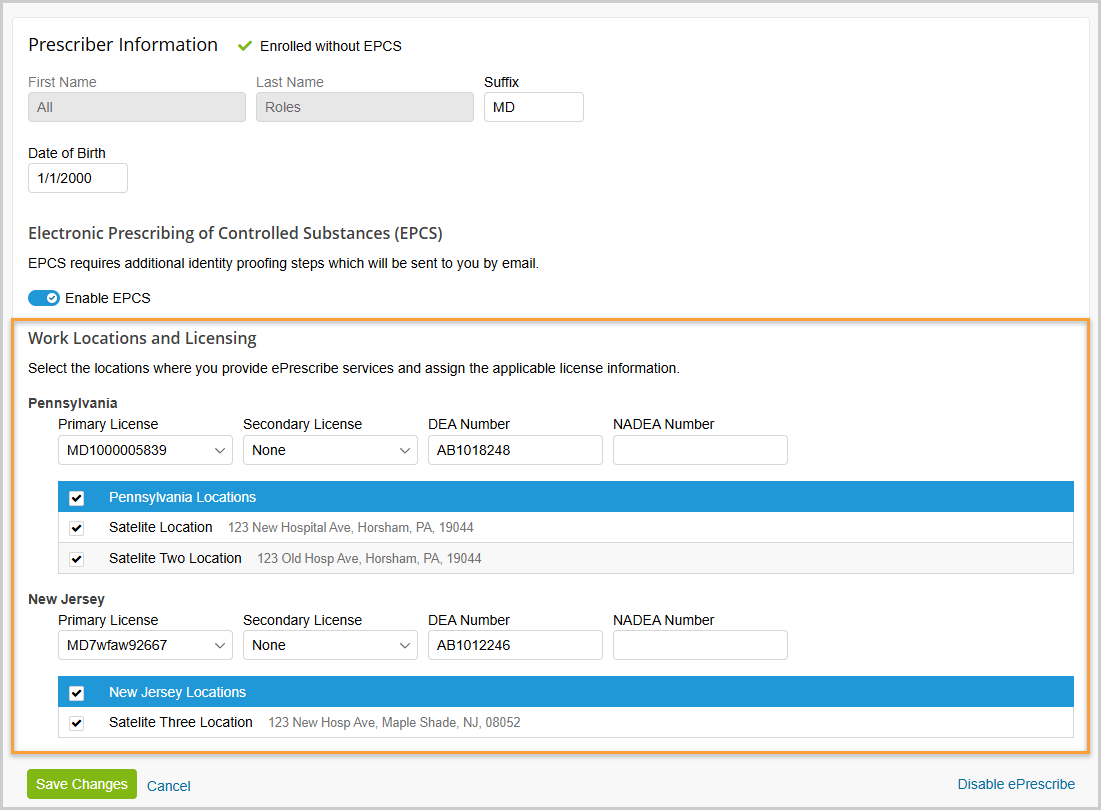Open Pennsylvania Primary License dropdown
Screen dimensions: 1101x810
point(145,451)
